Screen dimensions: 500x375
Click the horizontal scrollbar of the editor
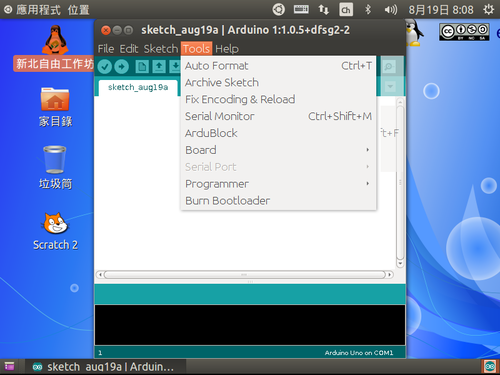[x=245, y=275]
